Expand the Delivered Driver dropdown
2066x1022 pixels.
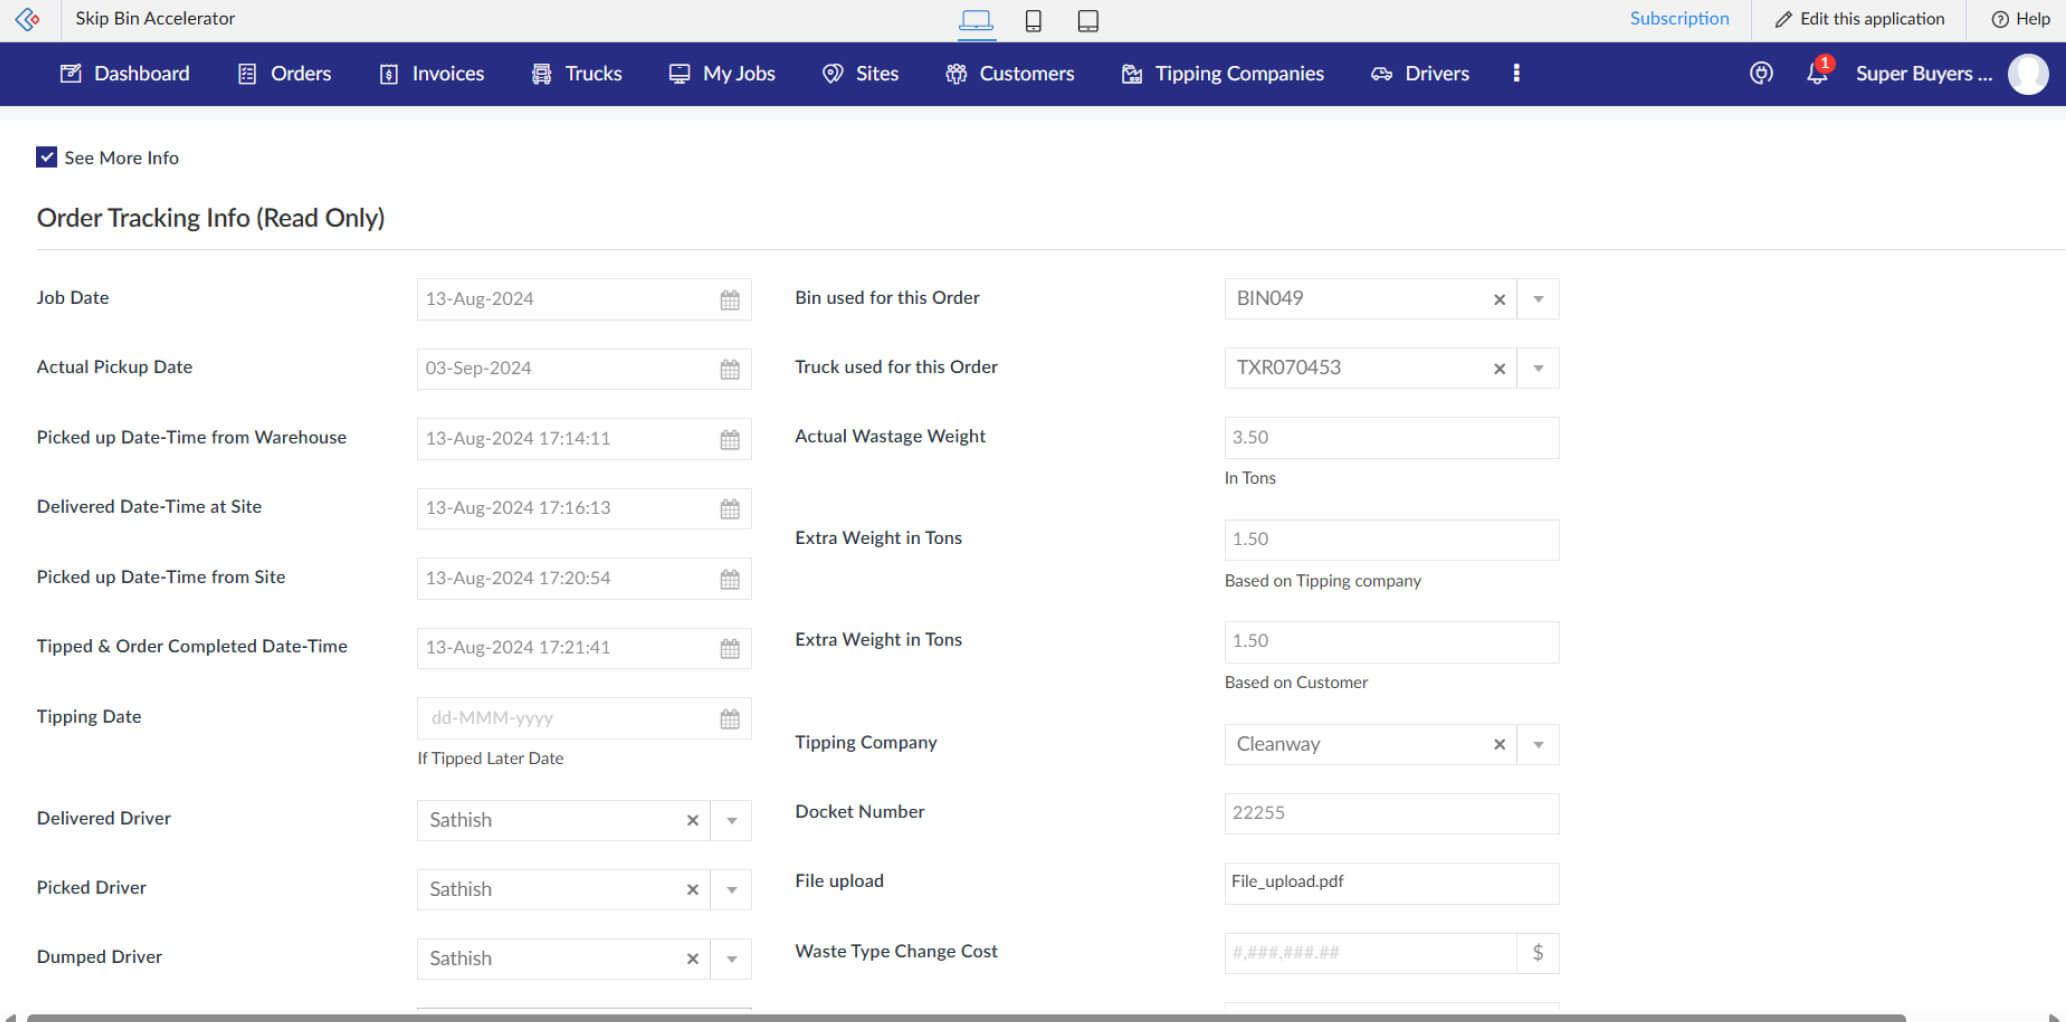[x=731, y=821]
